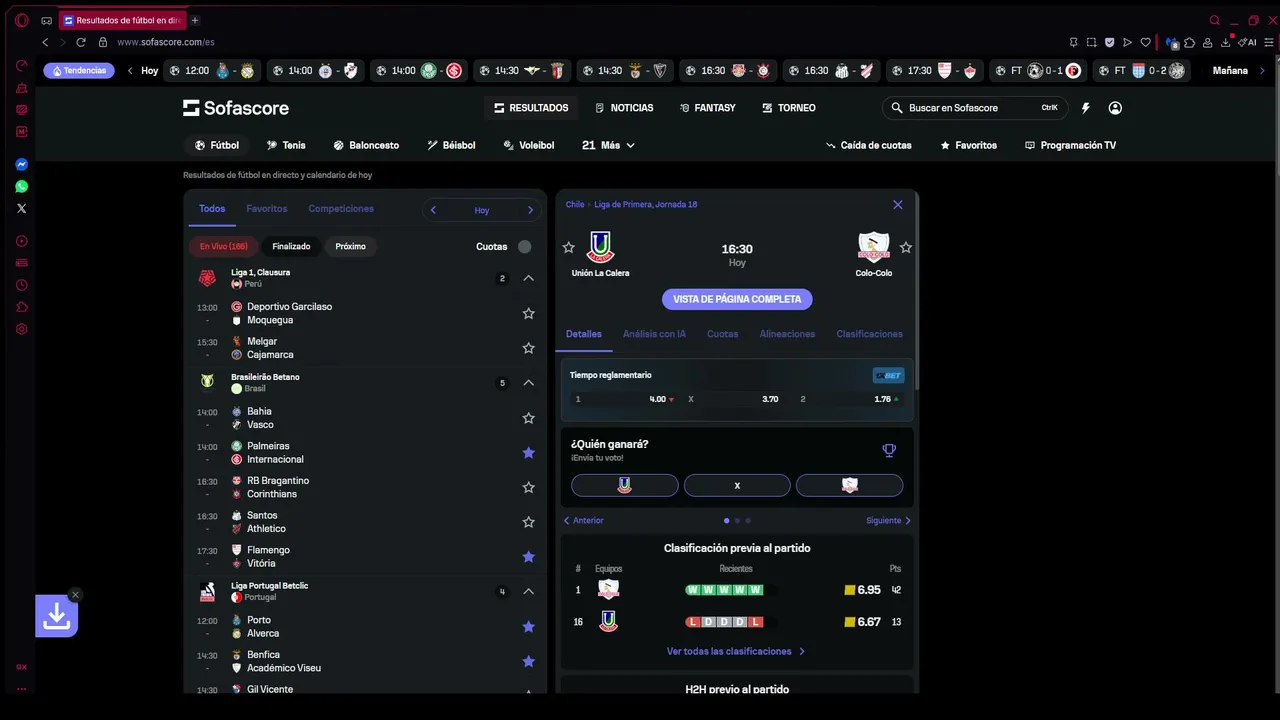
Task: Open Messenger in the Opera sidebar
Action: point(22,164)
